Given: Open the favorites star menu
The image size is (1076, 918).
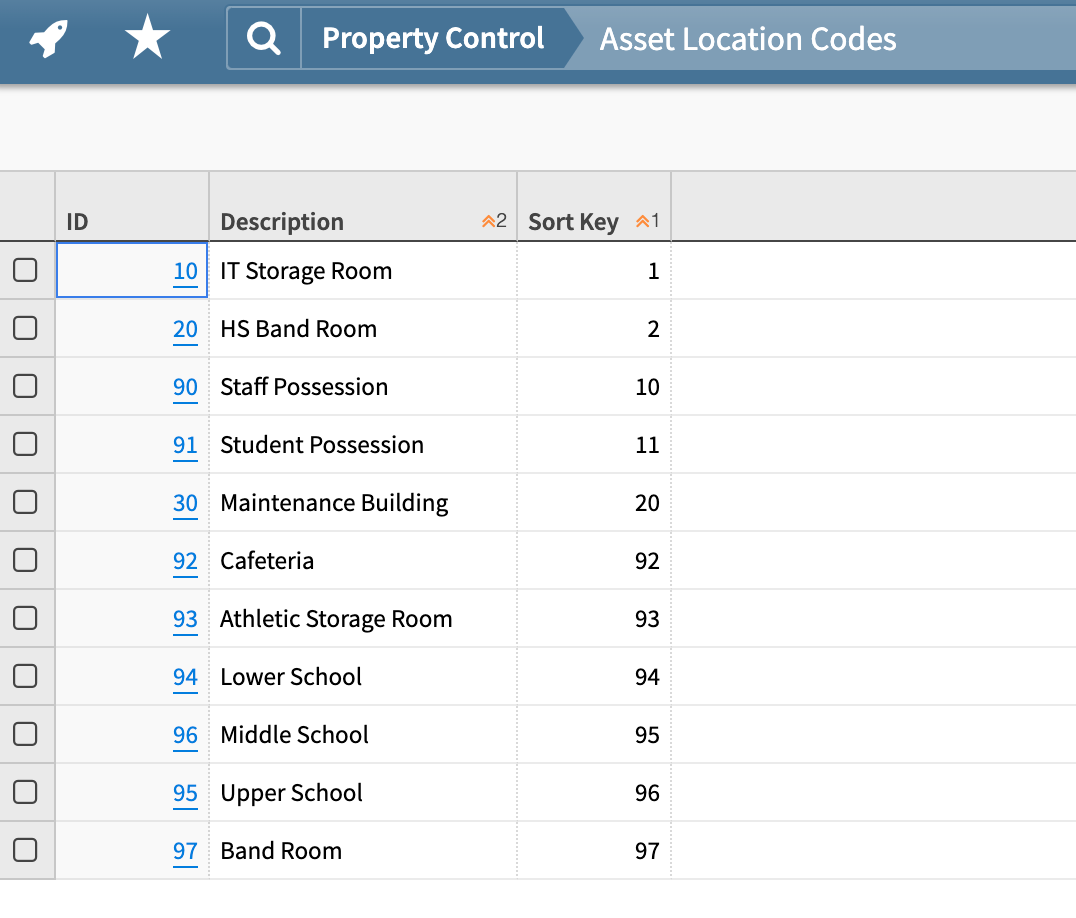Looking at the screenshot, I should click(146, 36).
